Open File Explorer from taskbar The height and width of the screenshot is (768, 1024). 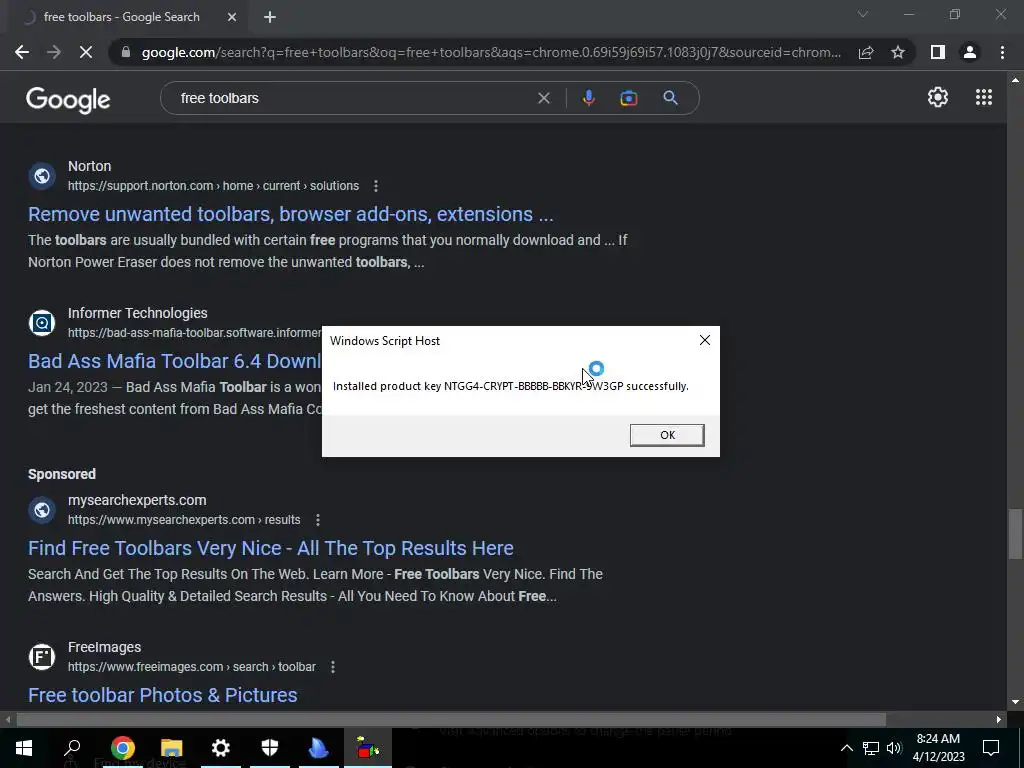click(171, 748)
